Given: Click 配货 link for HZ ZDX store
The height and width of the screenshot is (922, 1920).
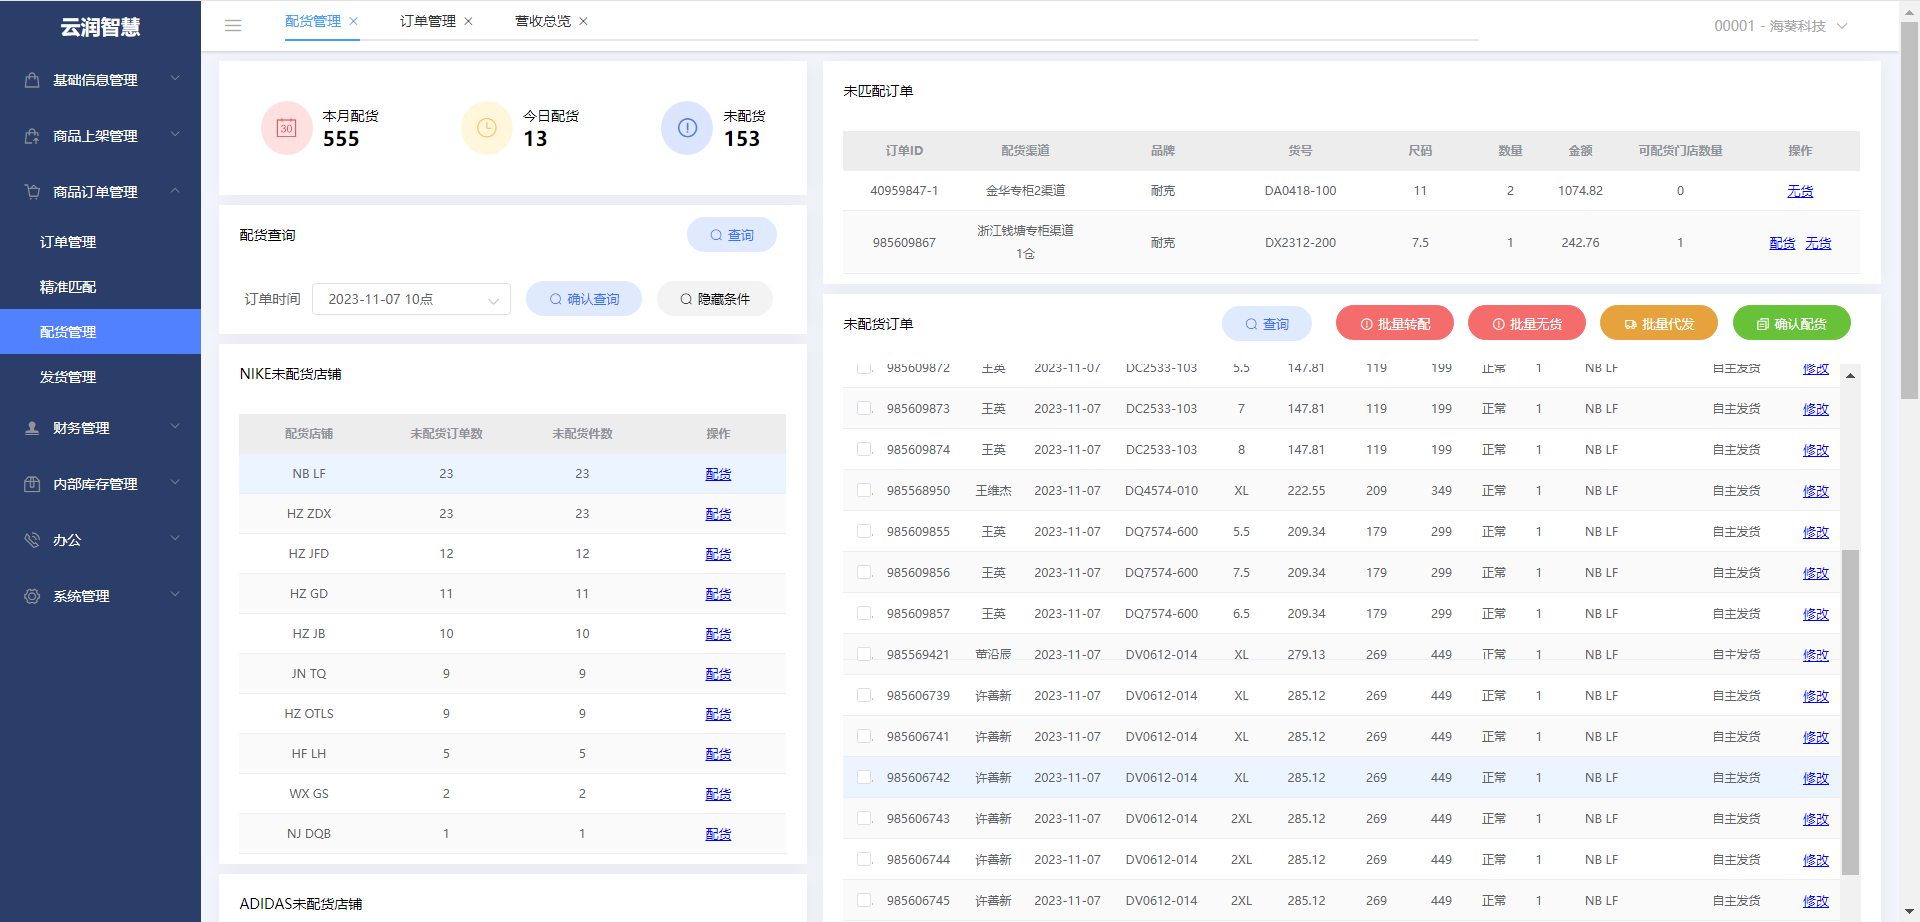Looking at the screenshot, I should 718,514.
